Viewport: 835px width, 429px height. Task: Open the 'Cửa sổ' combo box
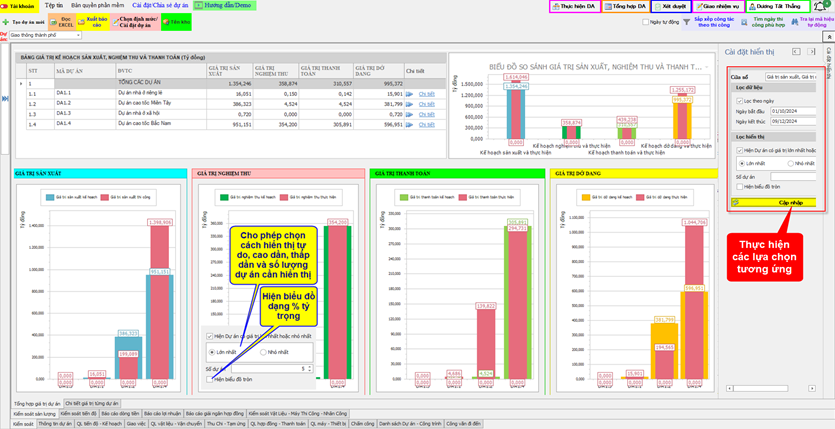click(790, 76)
